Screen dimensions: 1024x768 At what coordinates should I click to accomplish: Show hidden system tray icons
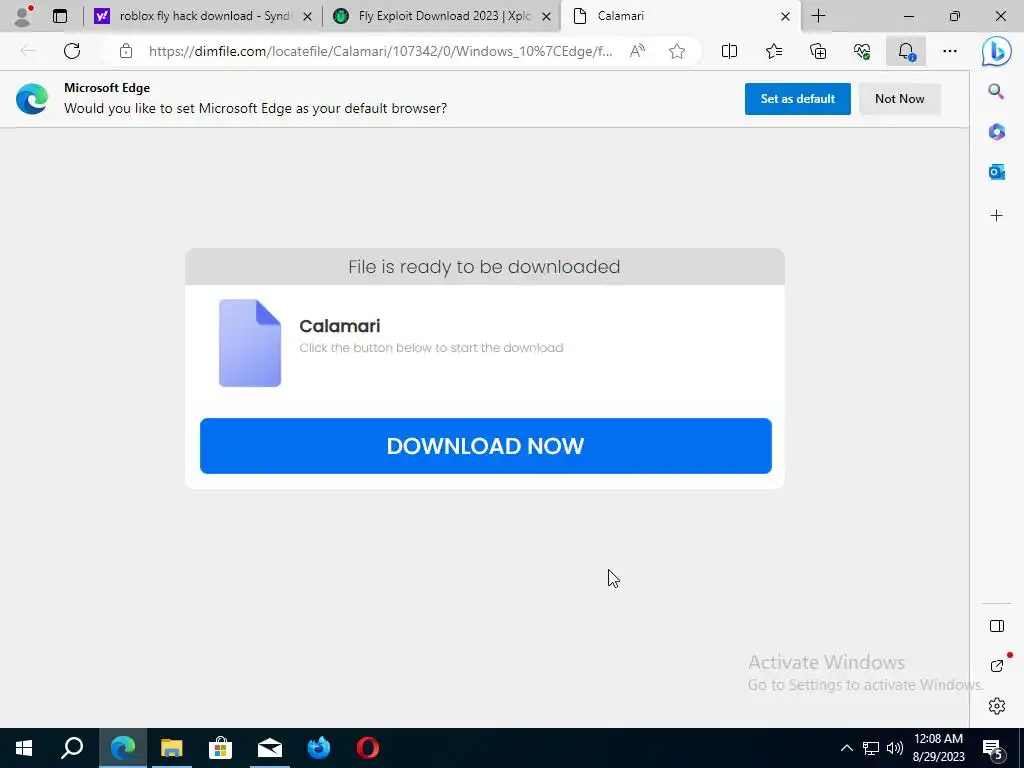click(846, 748)
